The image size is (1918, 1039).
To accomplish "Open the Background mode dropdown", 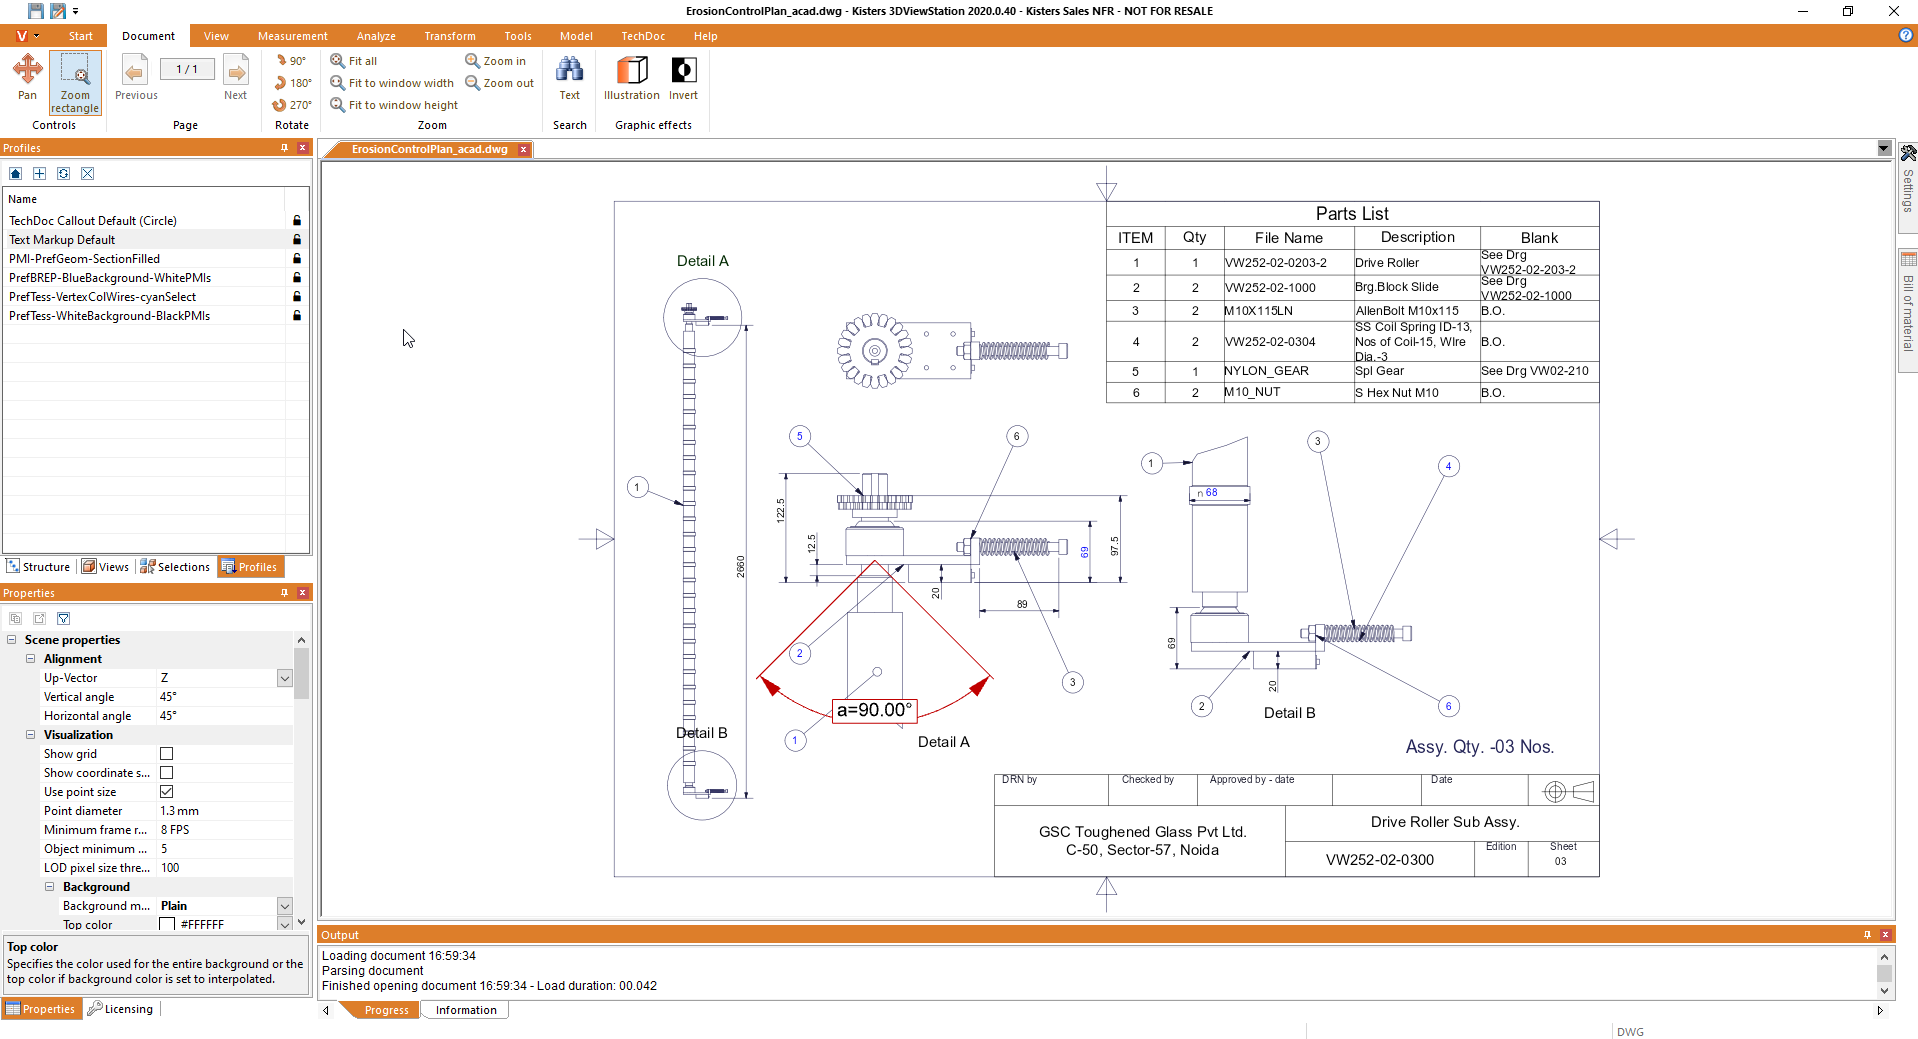I will (x=284, y=906).
